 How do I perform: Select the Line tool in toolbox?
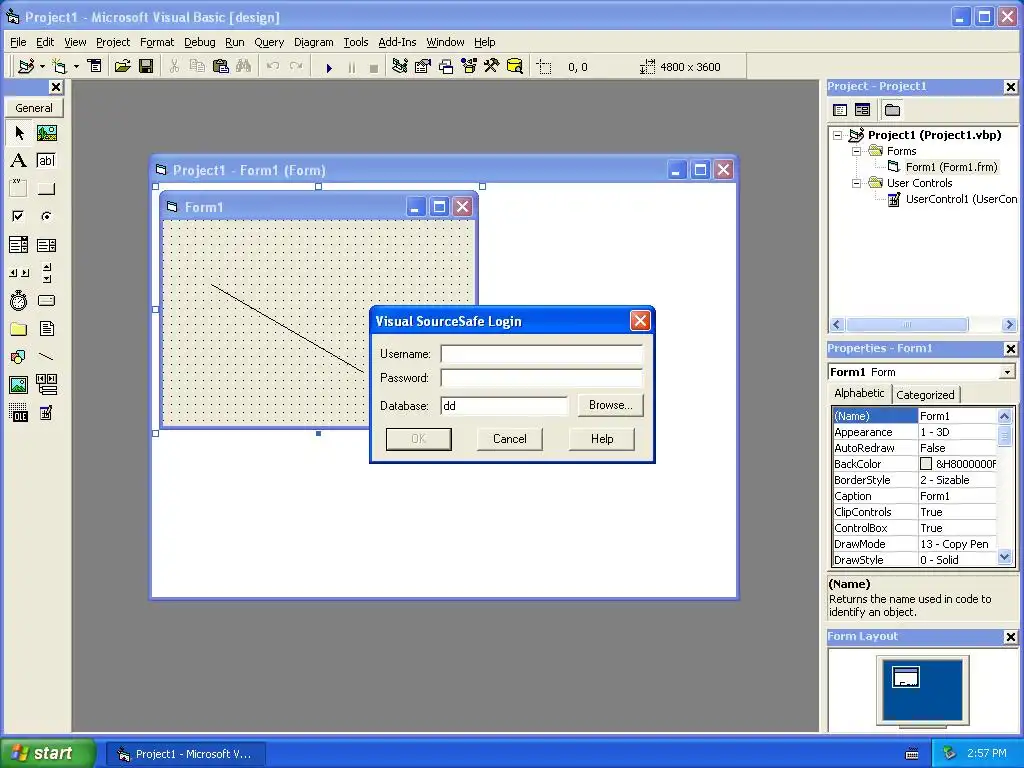click(46, 357)
